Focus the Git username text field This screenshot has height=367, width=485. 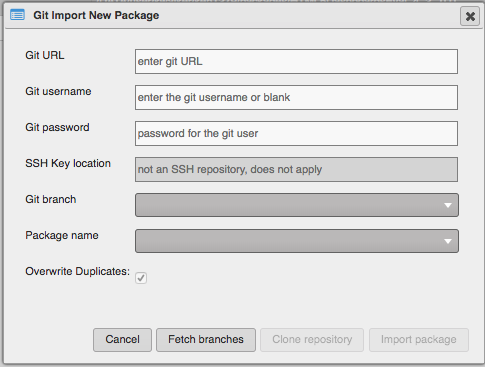(296, 97)
